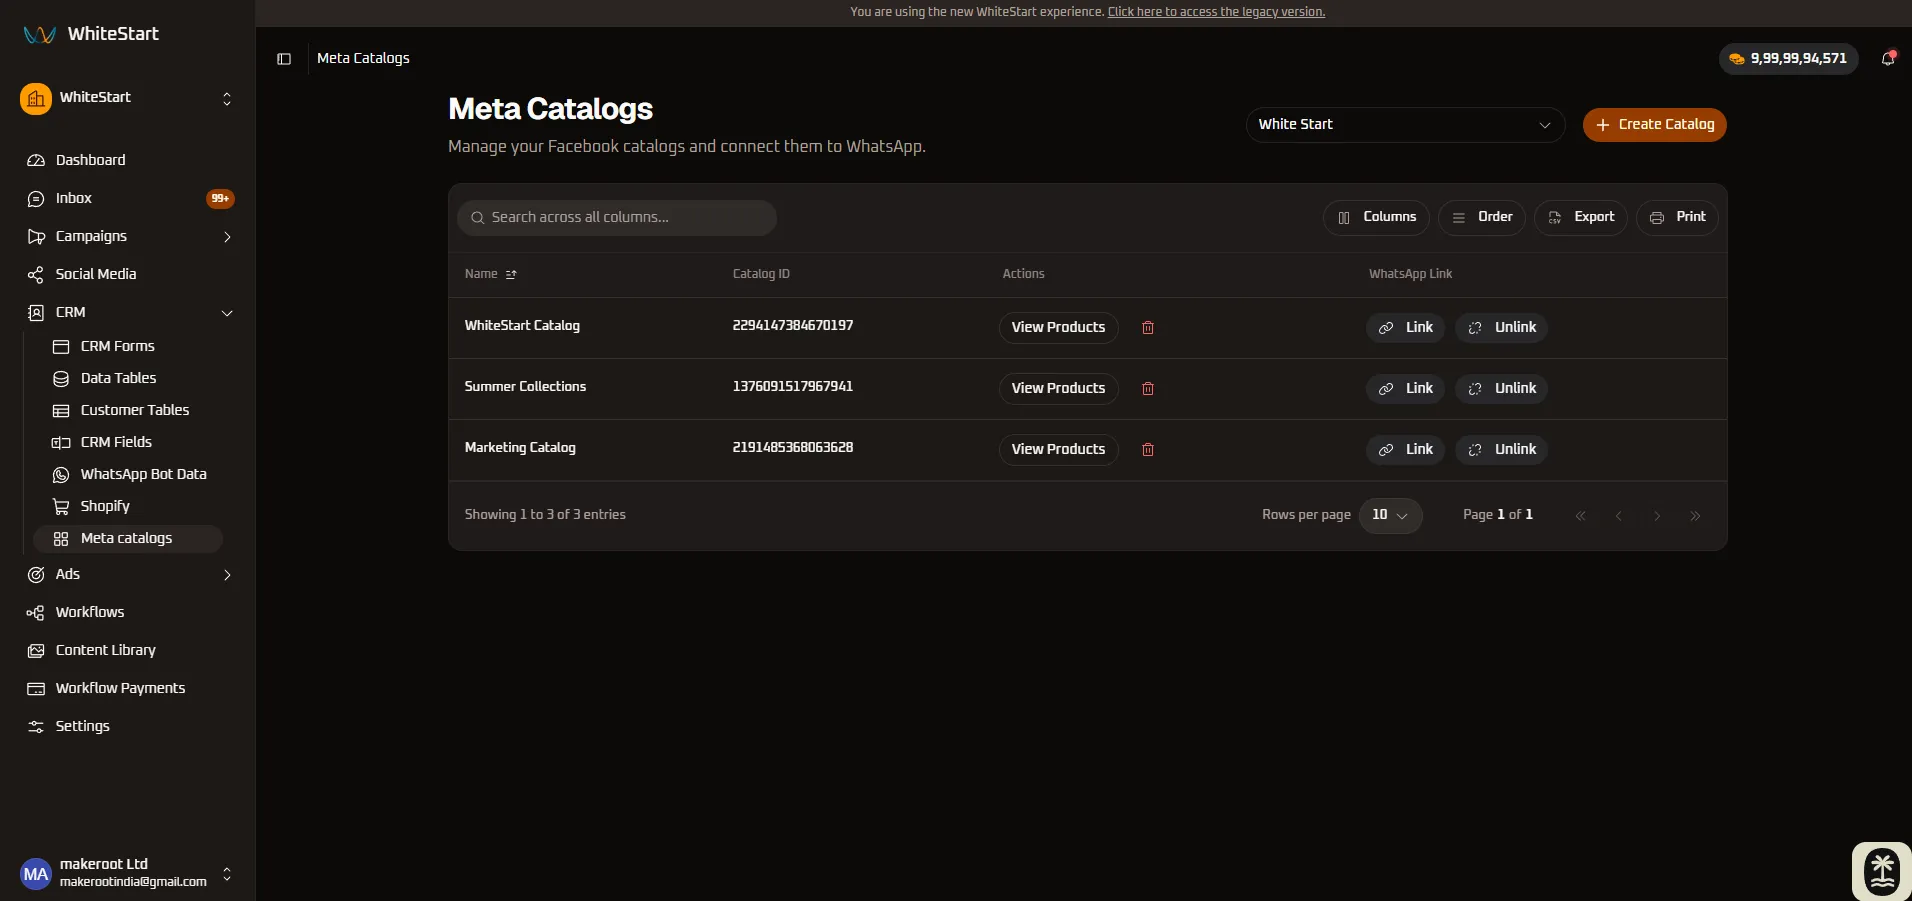Image resolution: width=1912 pixels, height=901 pixels.
Task: Delete Summer Collections trash icon
Action: click(1148, 389)
